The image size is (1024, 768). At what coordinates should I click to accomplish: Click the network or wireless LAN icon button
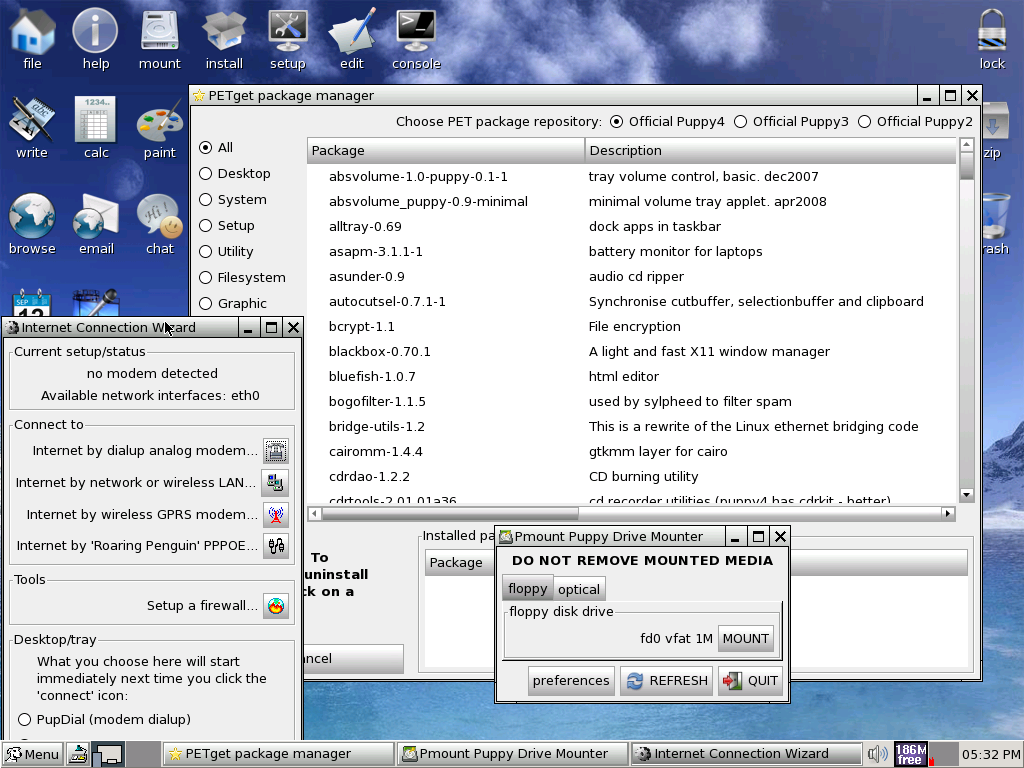coord(275,483)
